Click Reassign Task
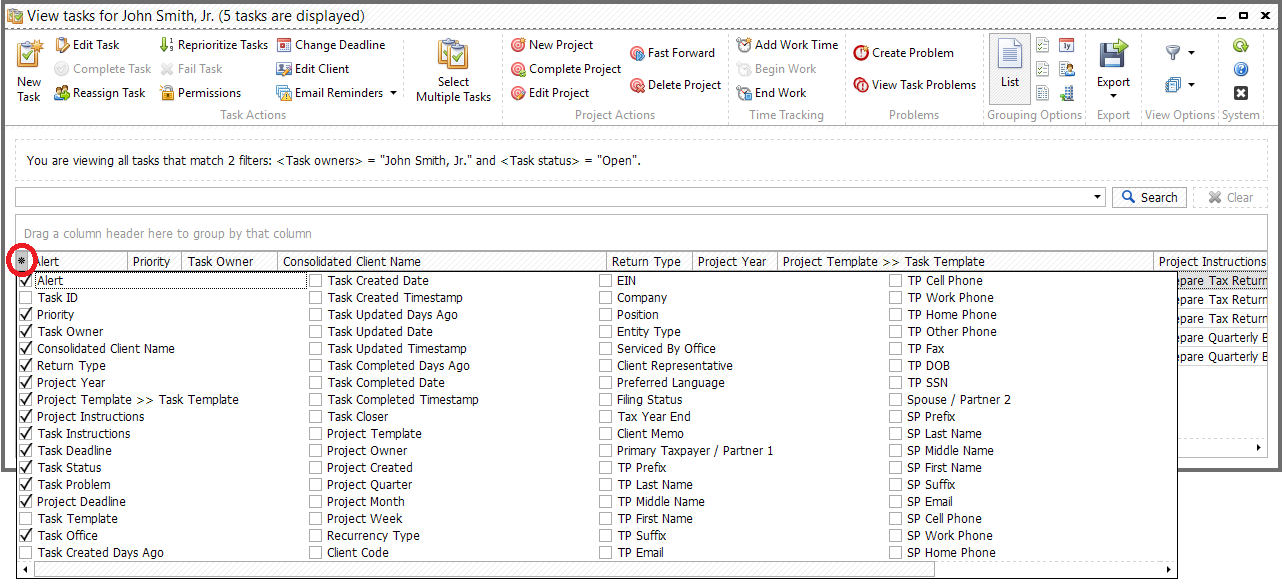Viewport: 1282px width, 581px height. click(100, 93)
